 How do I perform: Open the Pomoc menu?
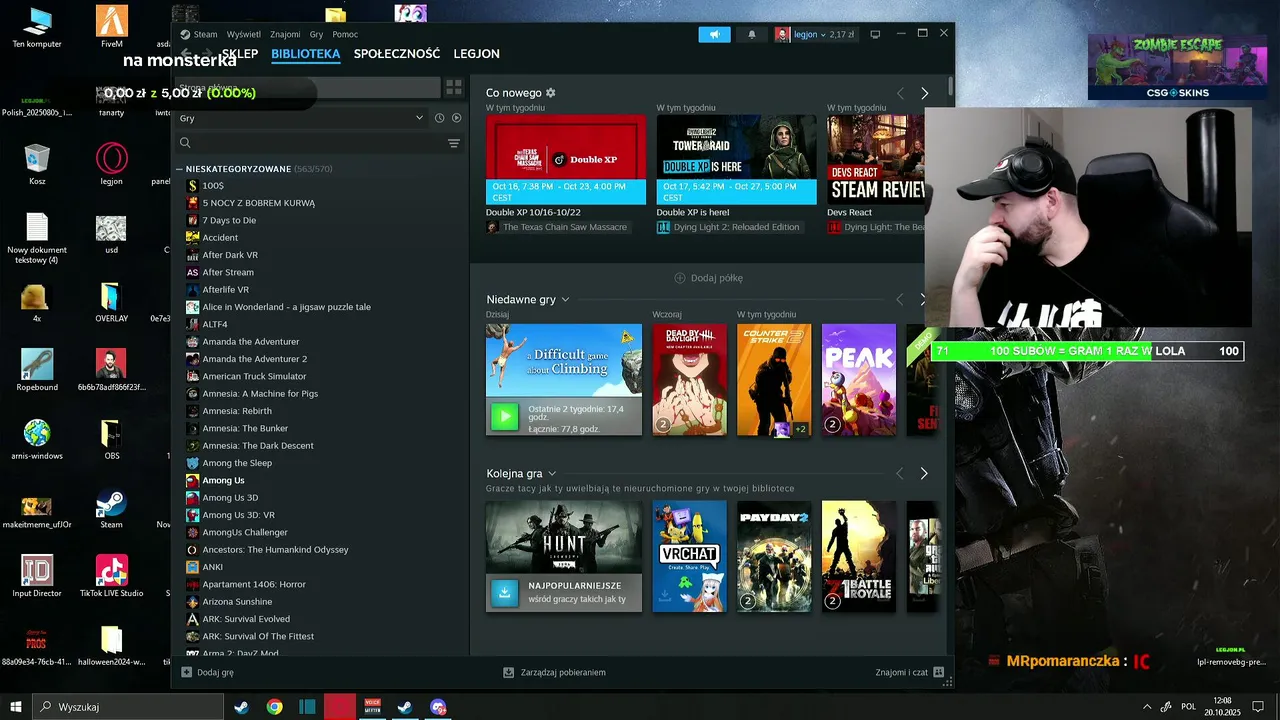coord(345,34)
